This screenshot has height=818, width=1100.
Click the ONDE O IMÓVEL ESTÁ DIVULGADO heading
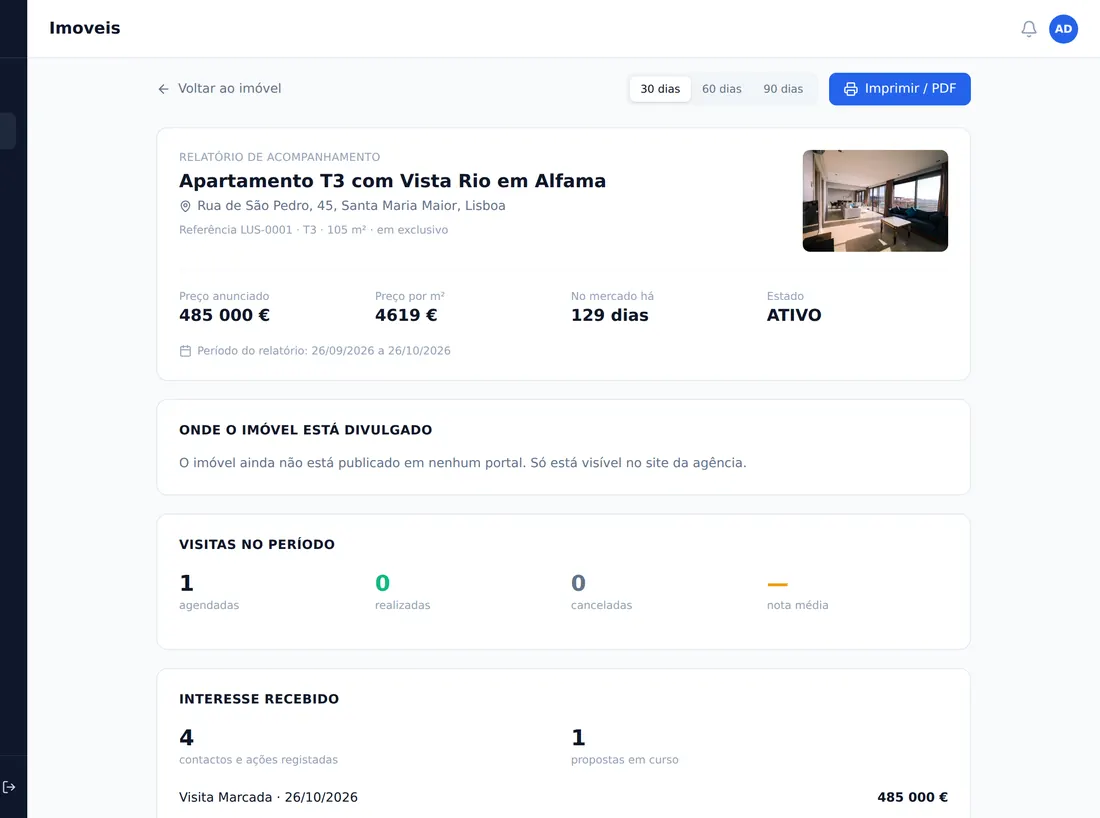(x=306, y=430)
